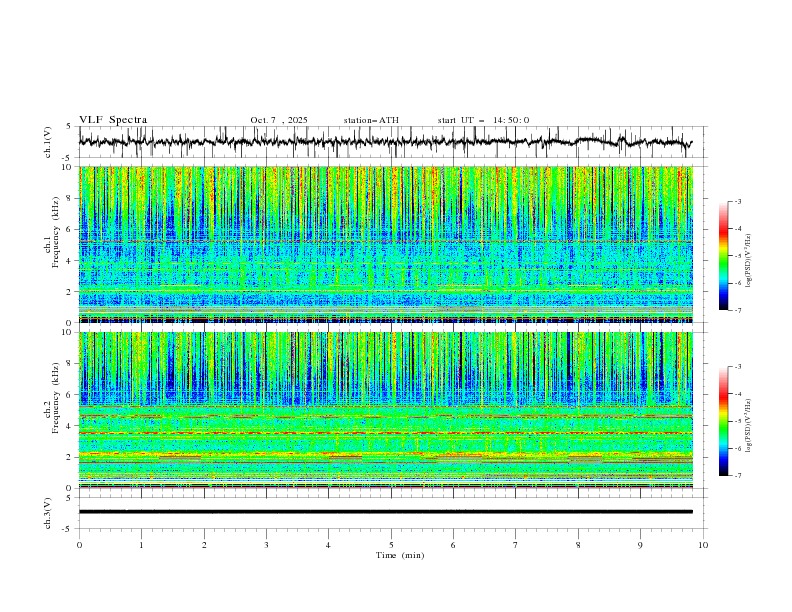This screenshot has width=792, height=612.
Task: Click the "station=ATH" header label
Action: (x=371, y=120)
